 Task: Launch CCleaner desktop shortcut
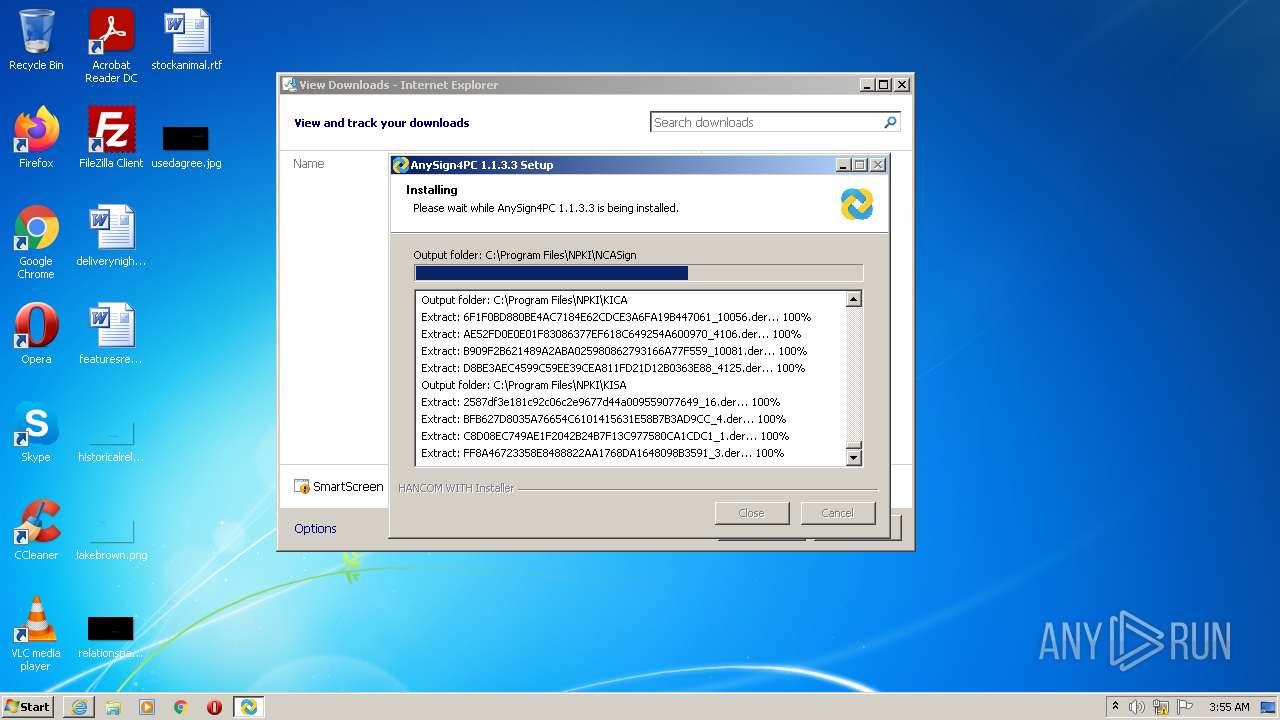[x=36, y=530]
